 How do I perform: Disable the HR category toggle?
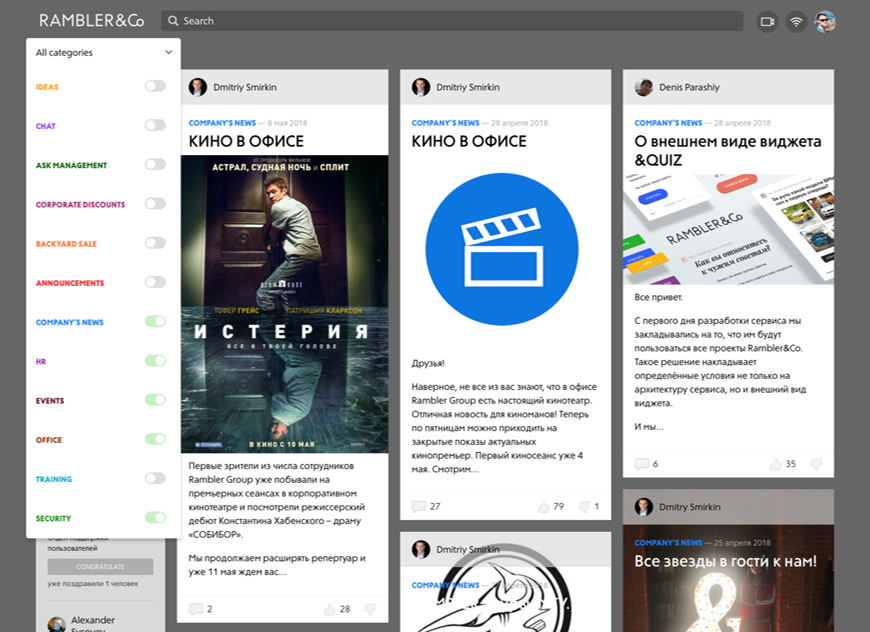coord(155,361)
